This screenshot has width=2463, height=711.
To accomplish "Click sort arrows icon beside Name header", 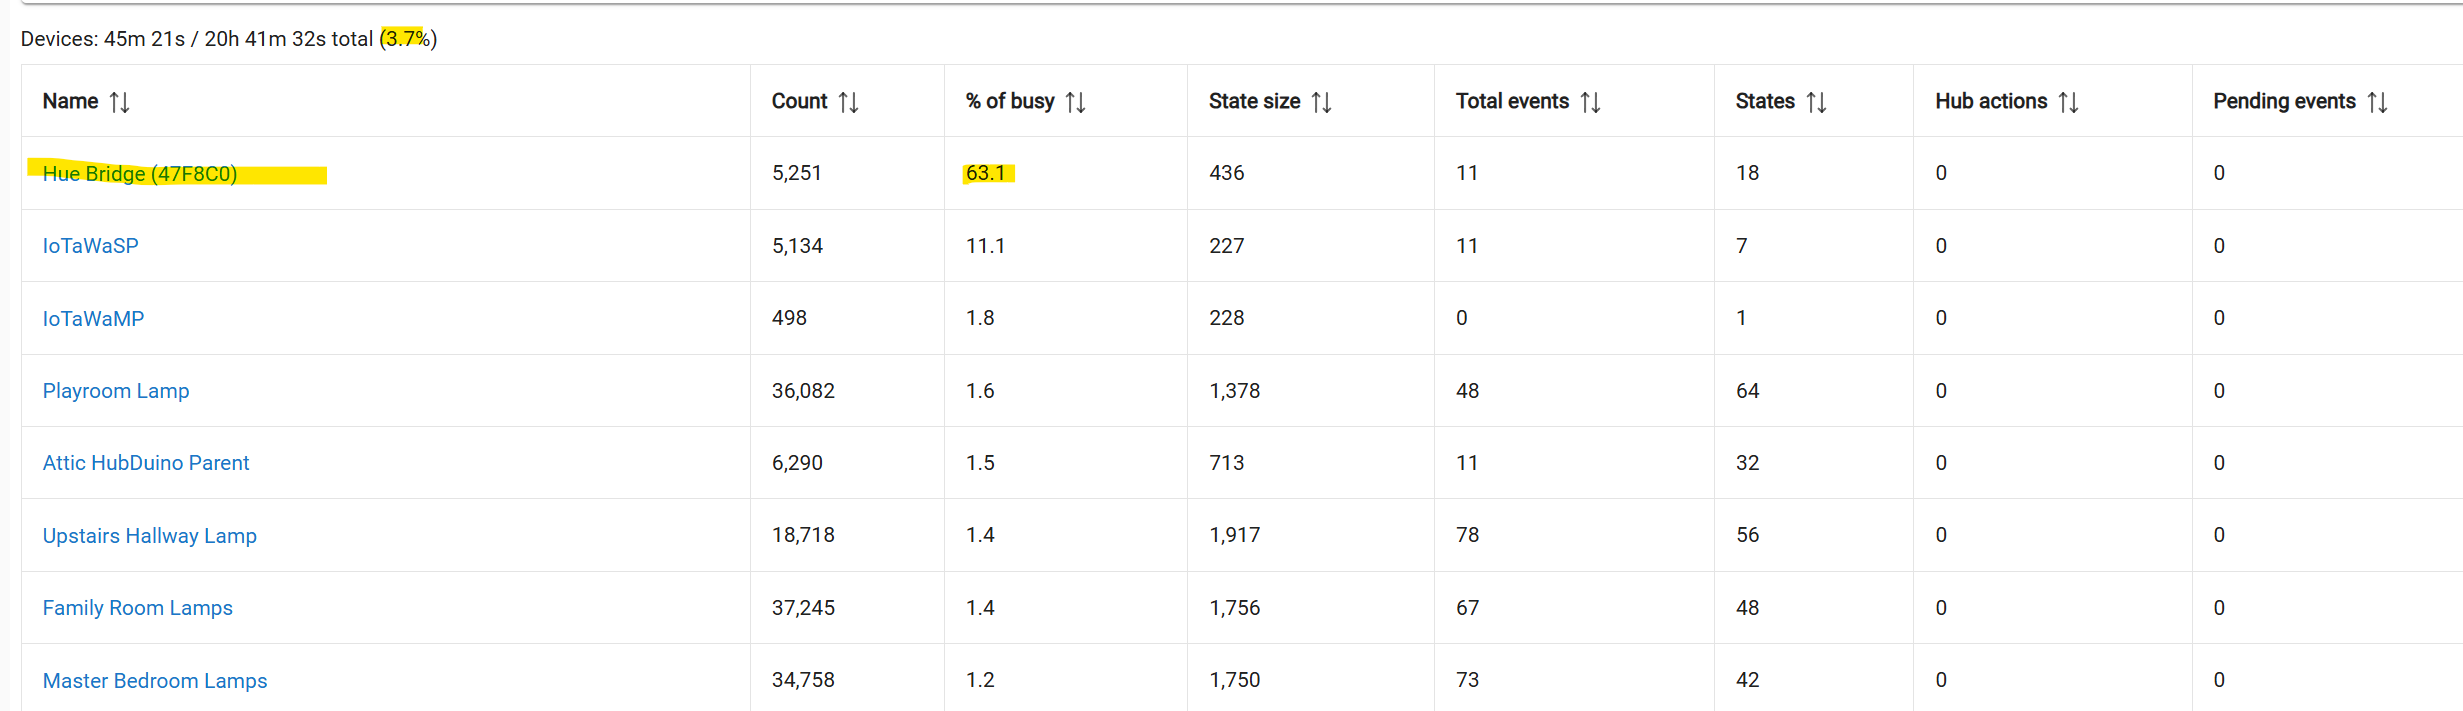I will pyautogui.click(x=120, y=102).
